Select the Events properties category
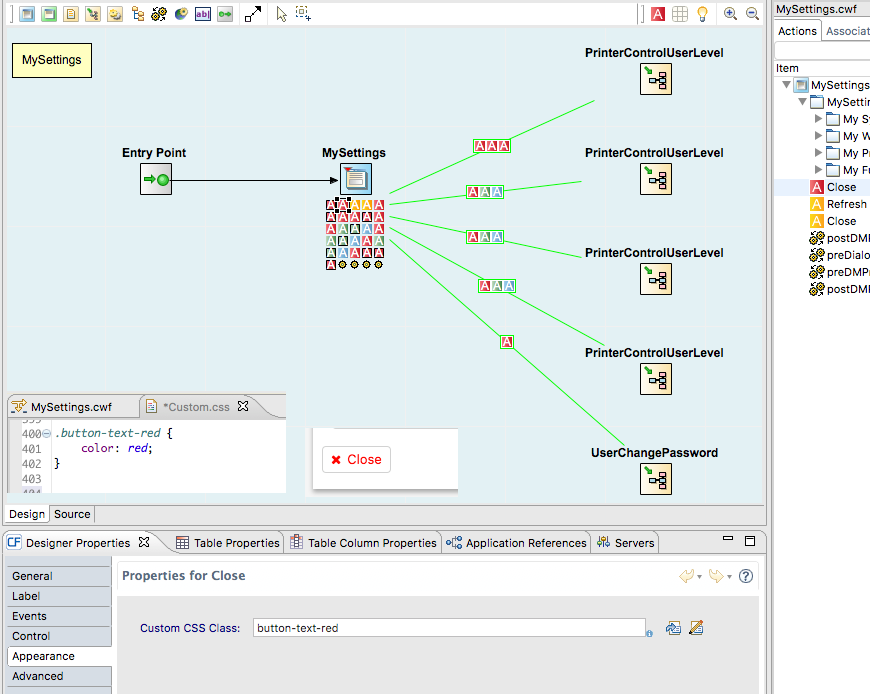870x694 pixels. [x=59, y=616]
